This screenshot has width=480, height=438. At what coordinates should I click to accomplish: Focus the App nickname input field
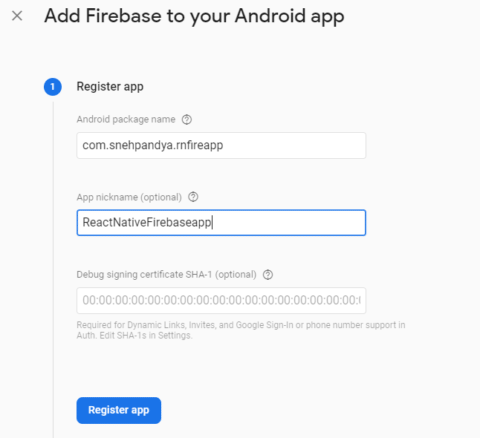click(221, 223)
